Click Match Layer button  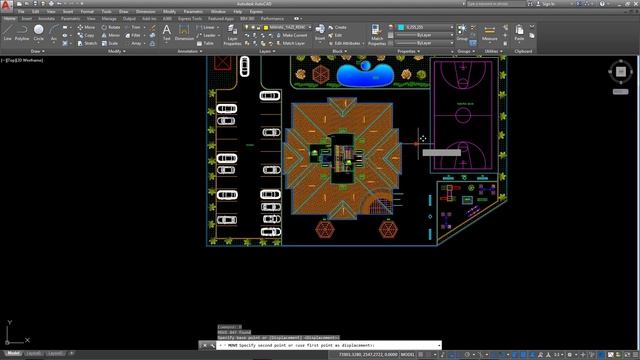coord(290,43)
